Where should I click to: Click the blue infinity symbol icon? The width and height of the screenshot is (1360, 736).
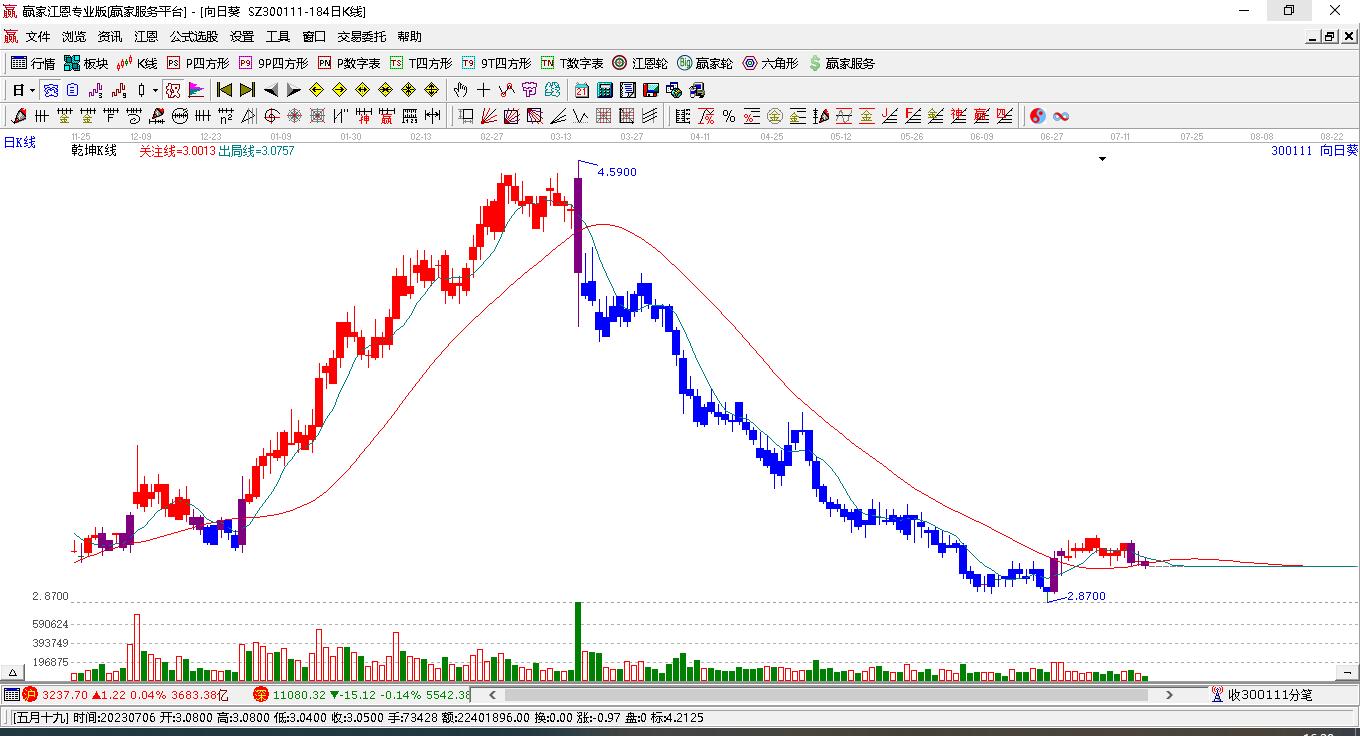[1060, 116]
